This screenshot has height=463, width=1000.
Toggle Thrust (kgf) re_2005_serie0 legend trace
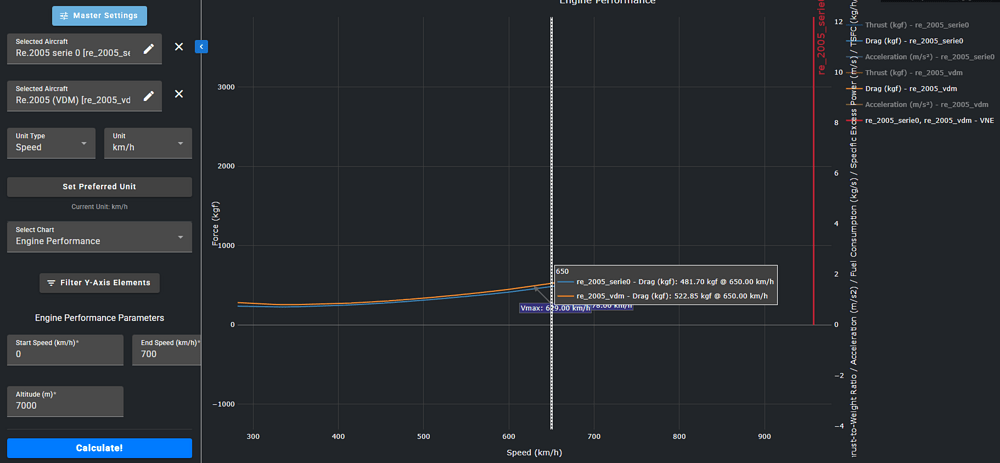914,25
